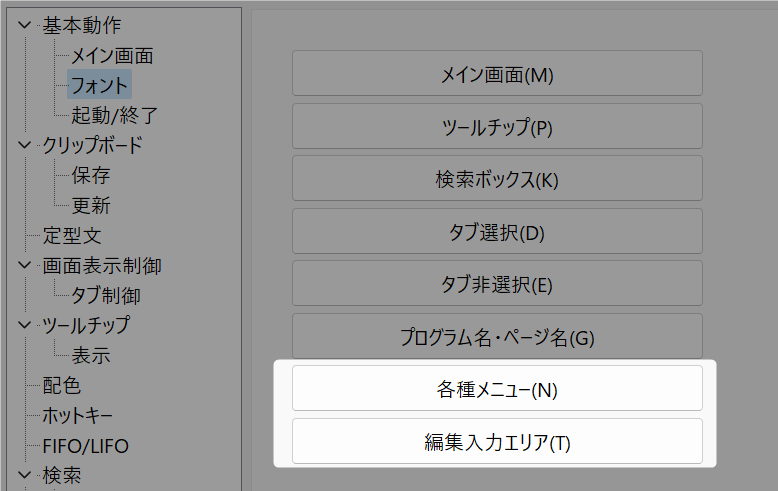
Task: Go to the 更新 tree item
Action: click(x=91, y=206)
